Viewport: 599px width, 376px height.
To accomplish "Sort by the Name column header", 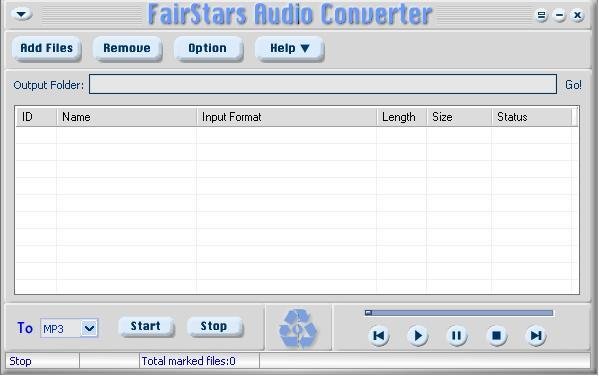I will (126, 117).
